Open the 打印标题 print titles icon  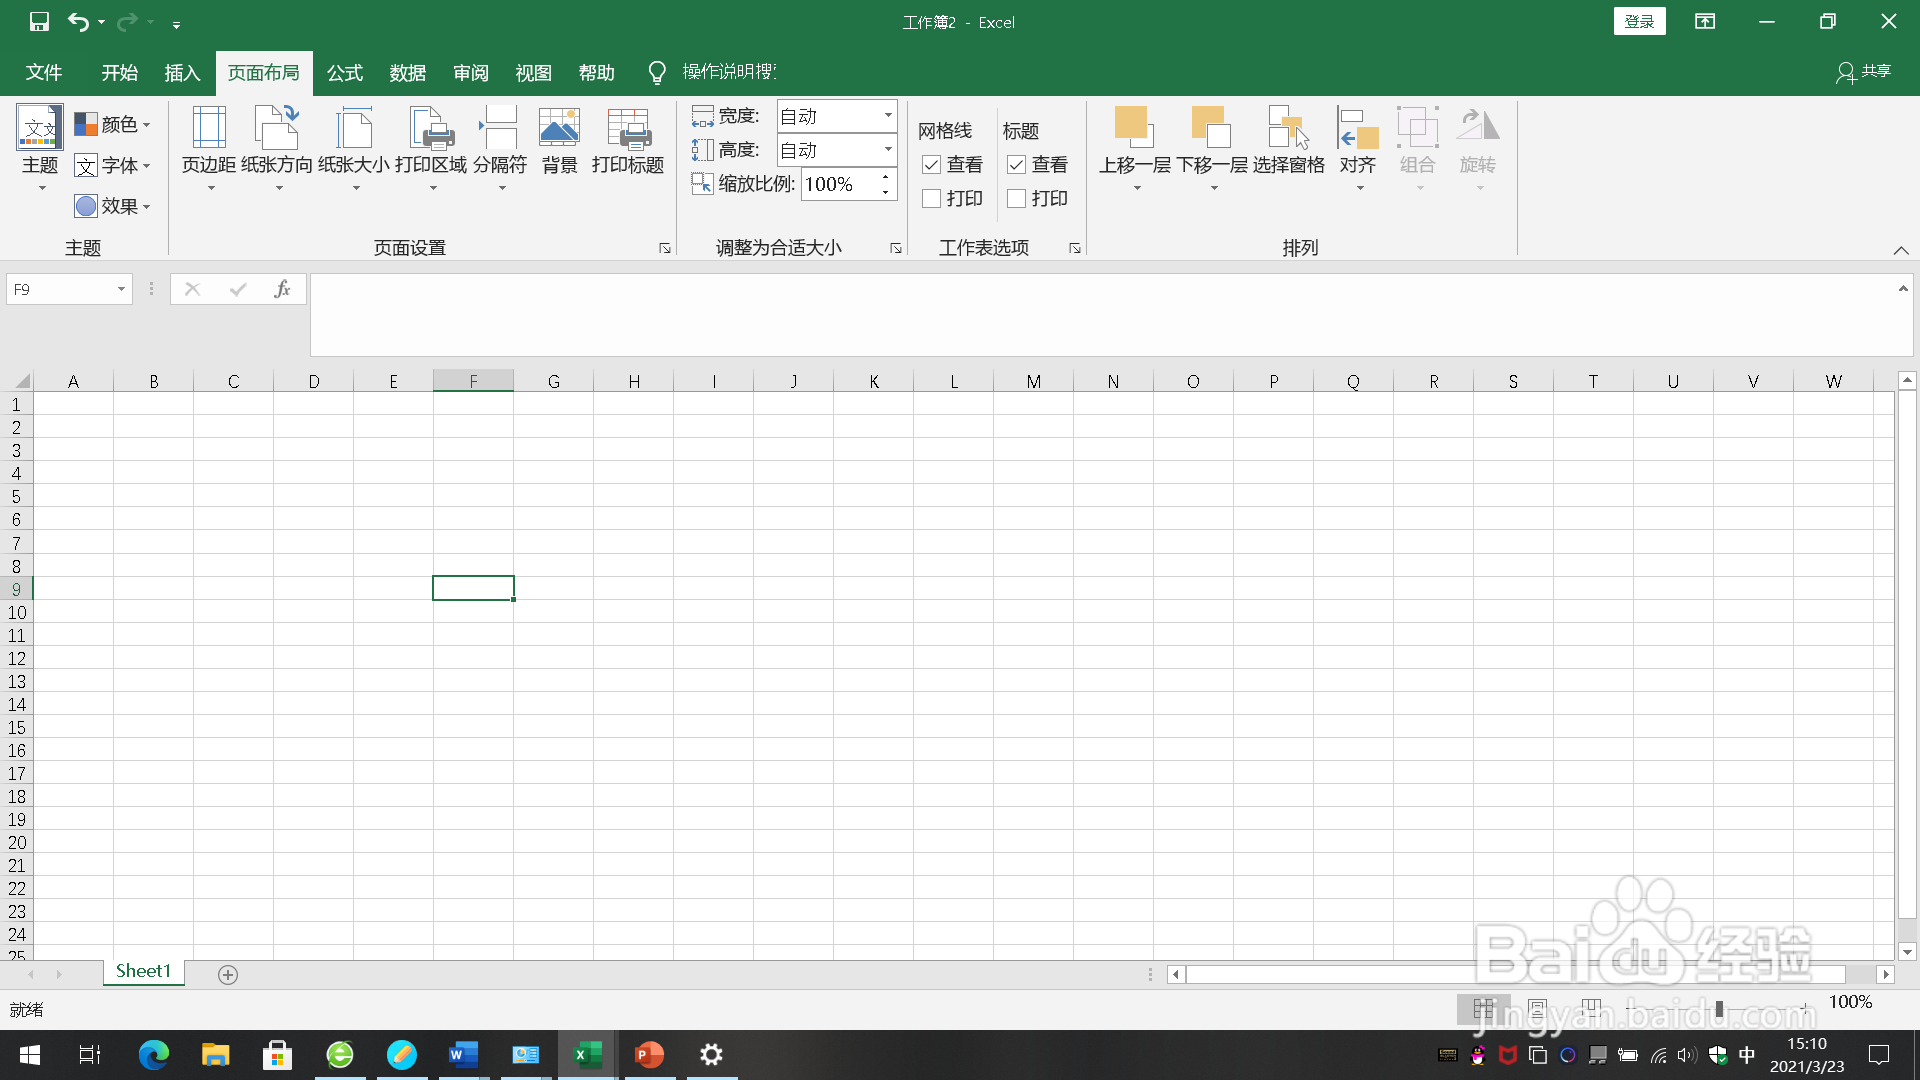628,129
